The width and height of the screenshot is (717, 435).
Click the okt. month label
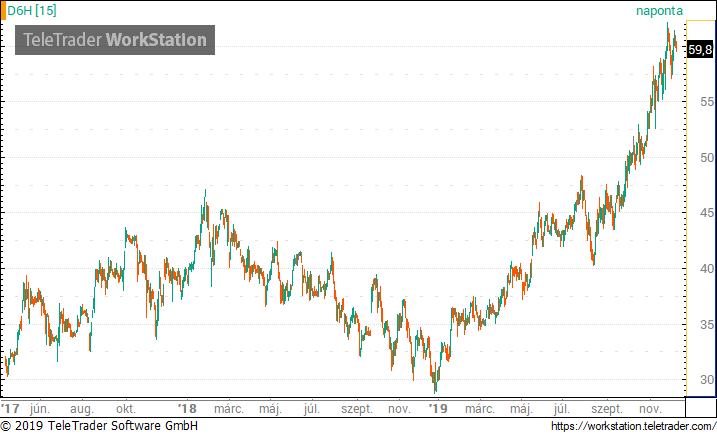[125, 409]
